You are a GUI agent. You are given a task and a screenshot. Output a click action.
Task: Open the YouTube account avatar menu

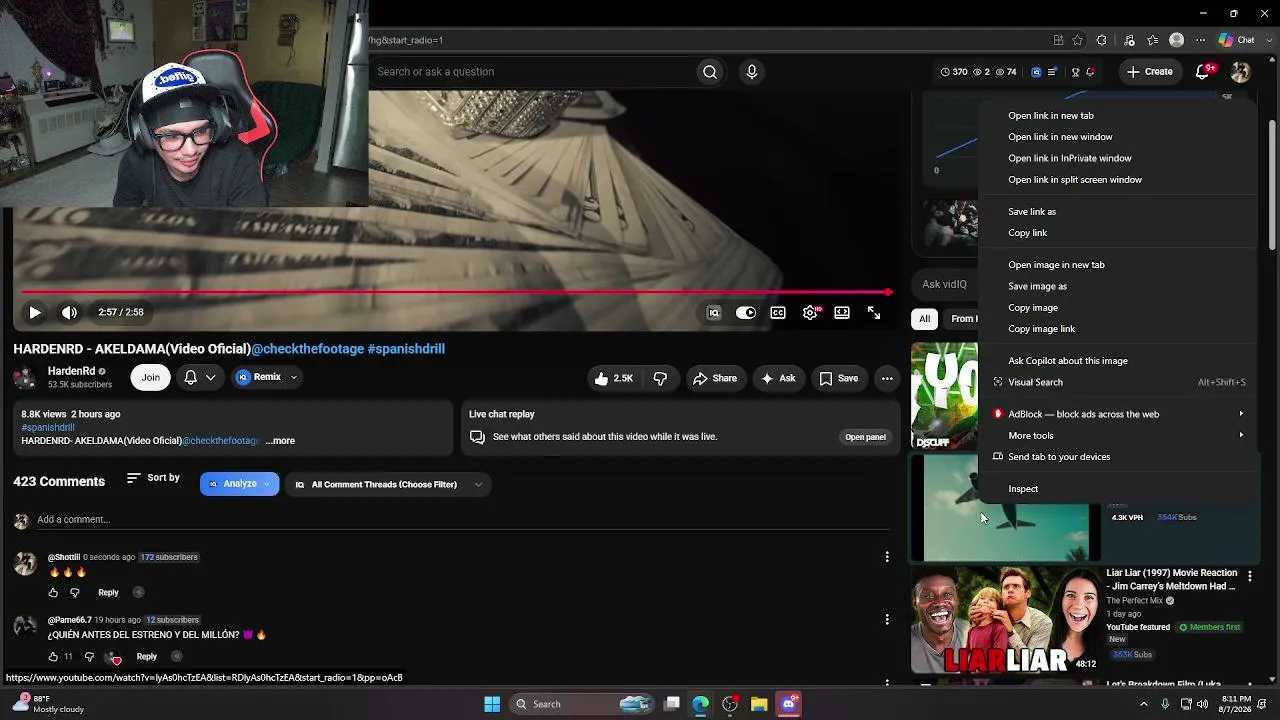coord(1241,72)
